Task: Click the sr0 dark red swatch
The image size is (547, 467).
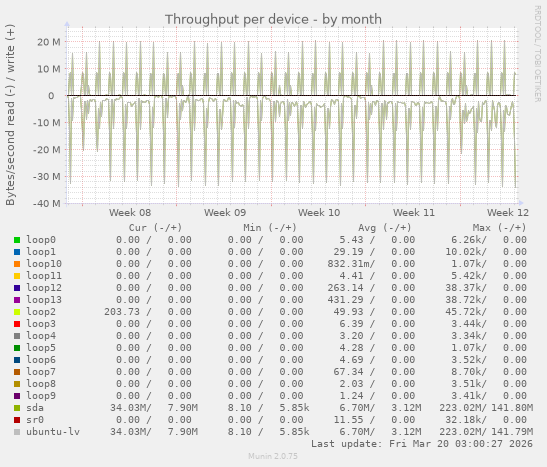Action: (x=17, y=420)
